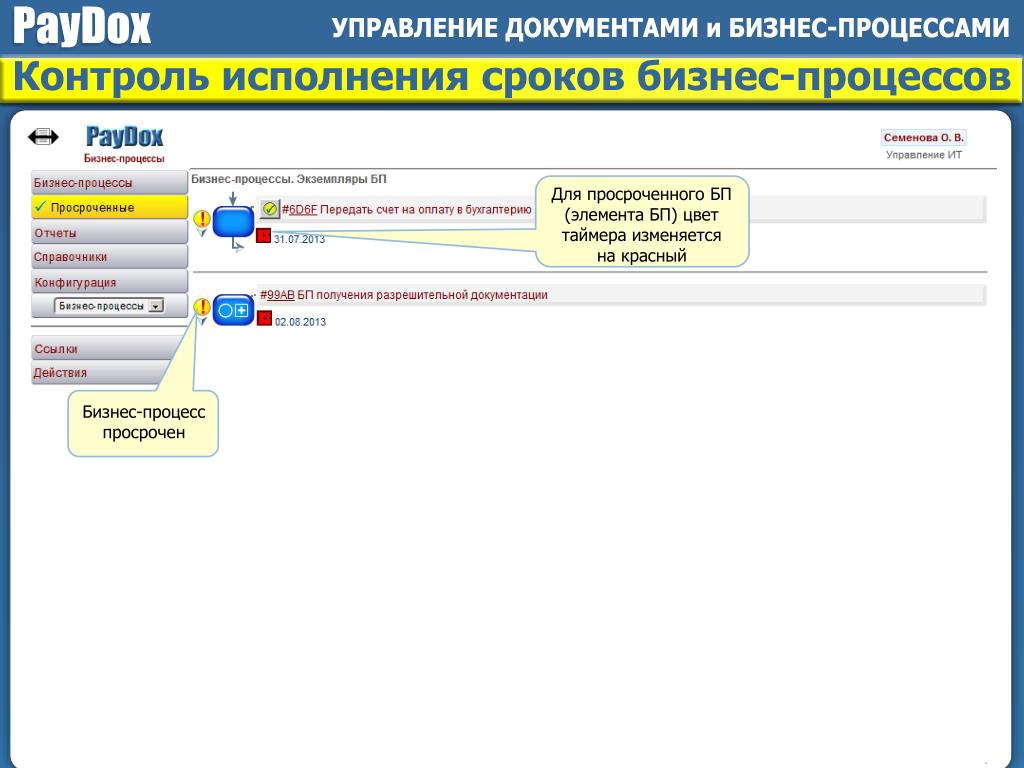Click user name Семенова О. В.
Screen dimensions: 1024x768
(923, 138)
